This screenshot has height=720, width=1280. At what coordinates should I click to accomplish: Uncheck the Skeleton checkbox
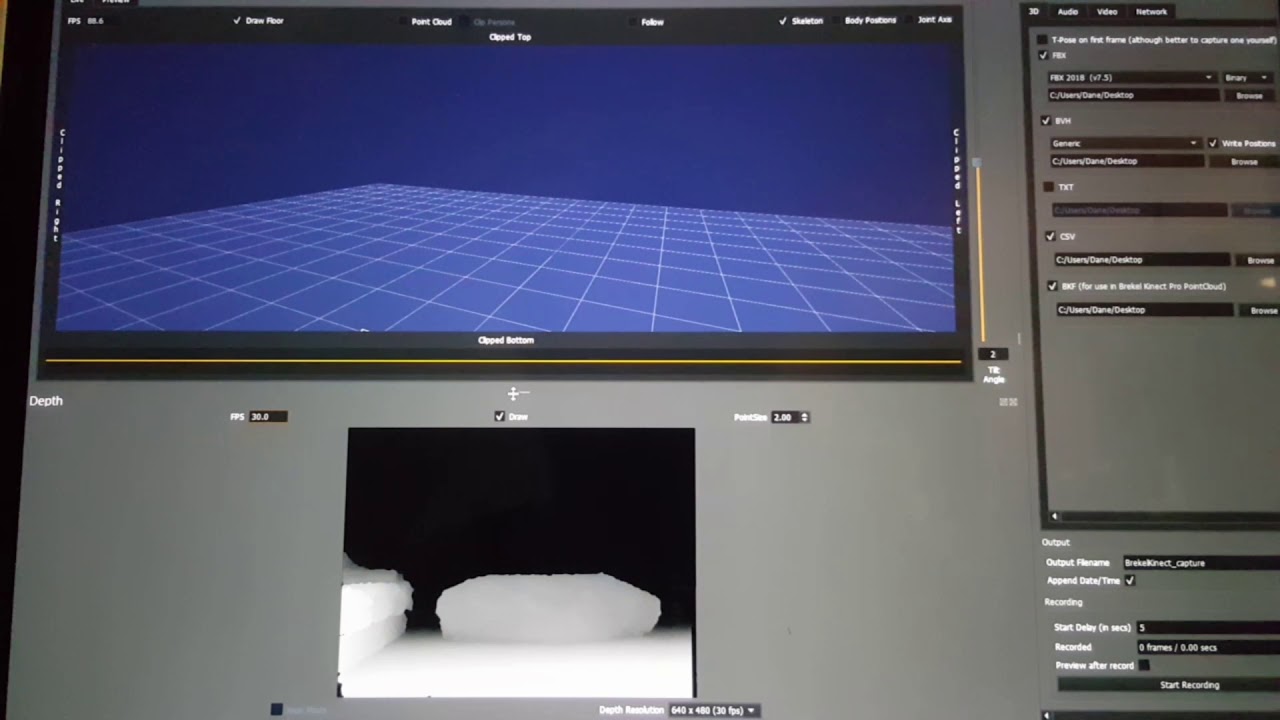tap(783, 20)
